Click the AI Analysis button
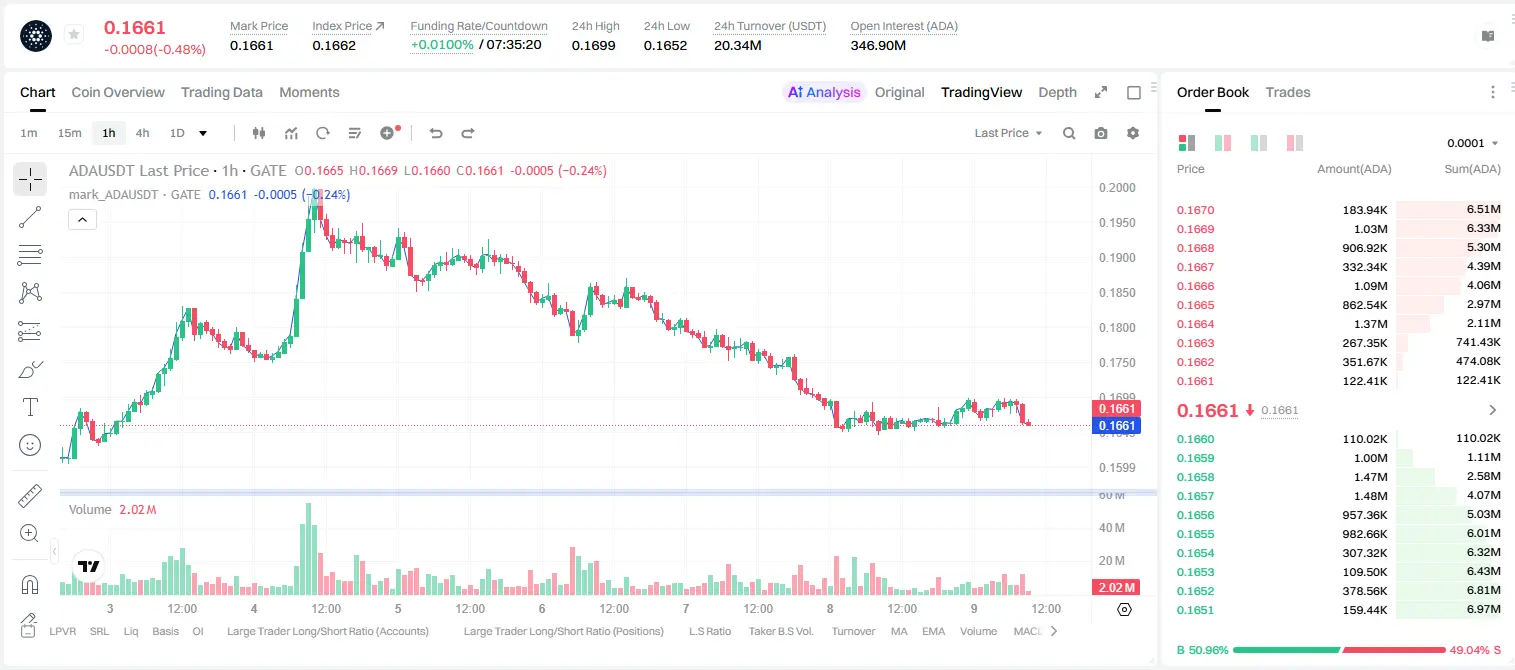 pyautogui.click(x=823, y=92)
